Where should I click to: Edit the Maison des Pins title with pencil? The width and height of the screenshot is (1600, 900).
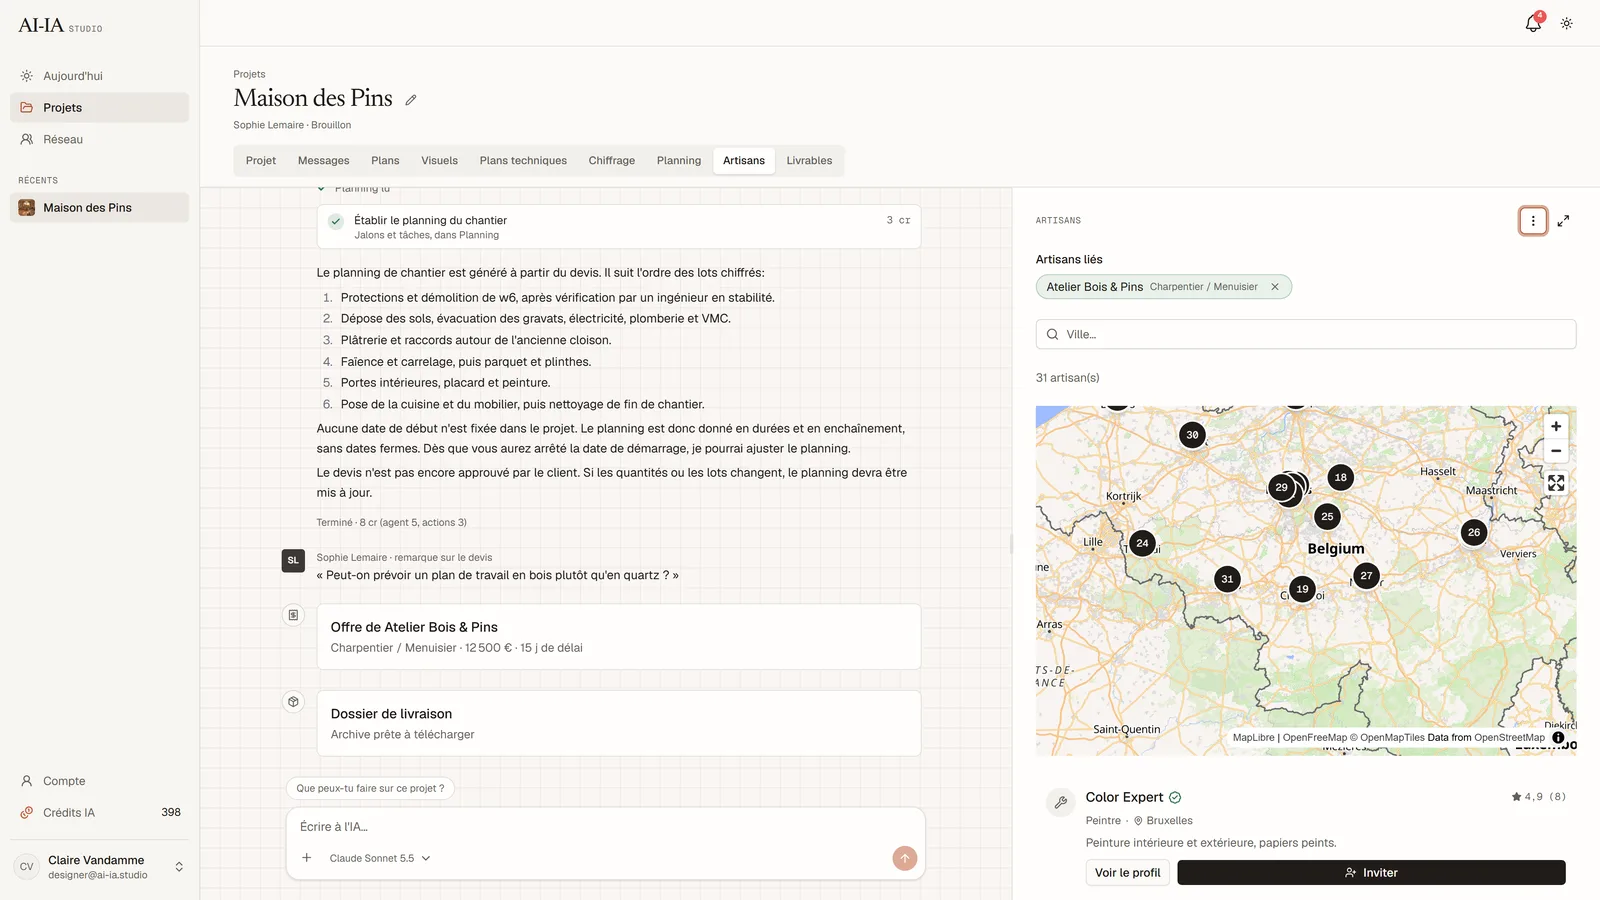coord(411,100)
